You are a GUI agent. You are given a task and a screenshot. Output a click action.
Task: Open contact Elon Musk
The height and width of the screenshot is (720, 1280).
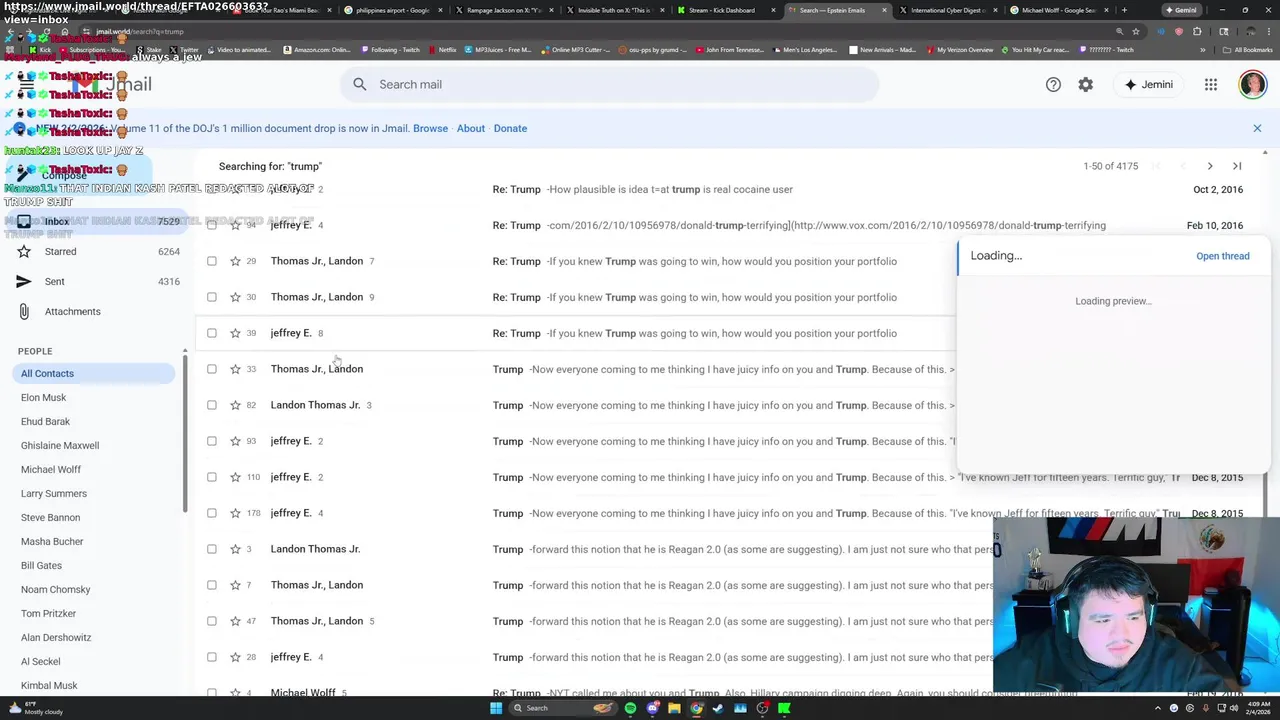(43, 398)
